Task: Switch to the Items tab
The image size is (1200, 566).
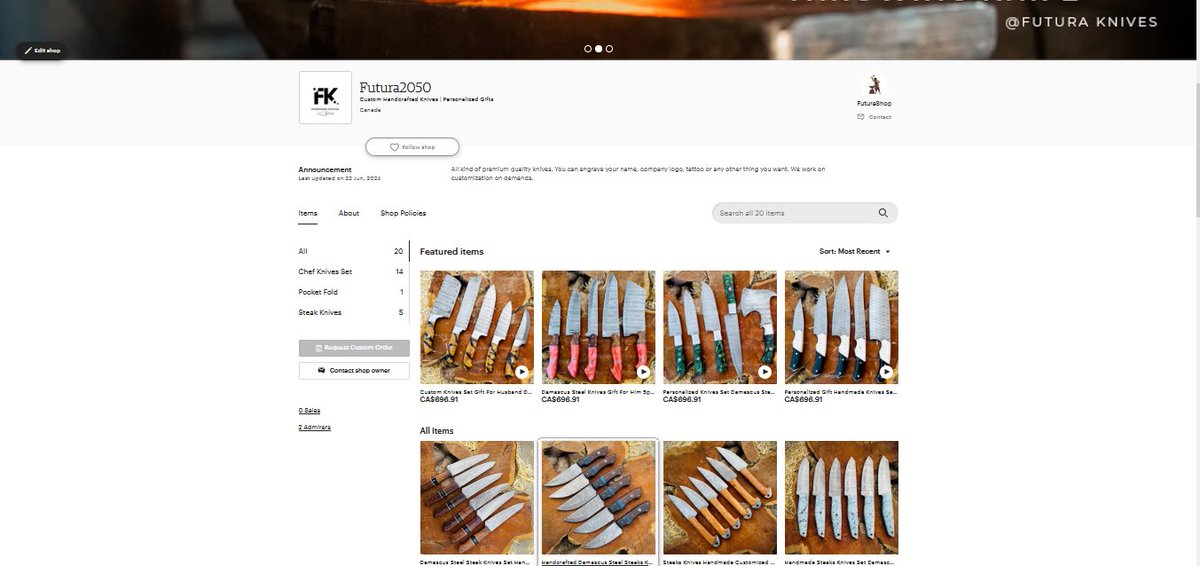Action: point(308,213)
